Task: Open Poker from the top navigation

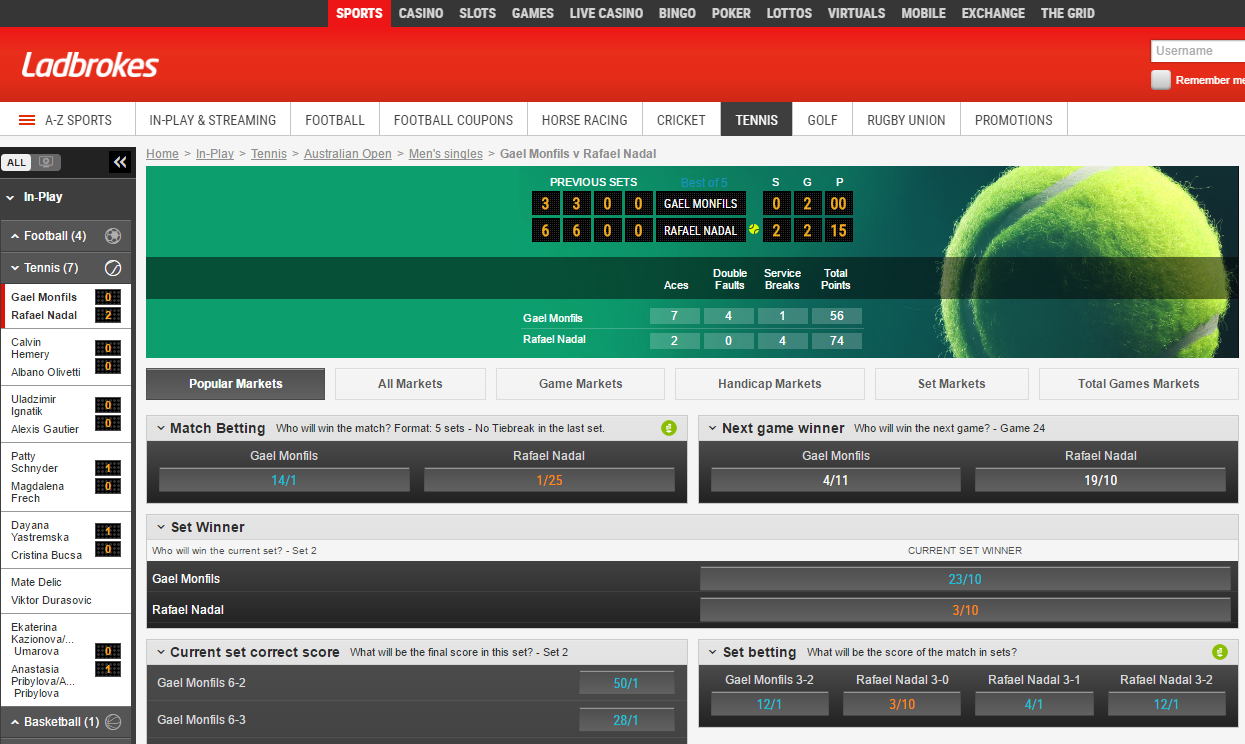Action: [x=731, y=13]
